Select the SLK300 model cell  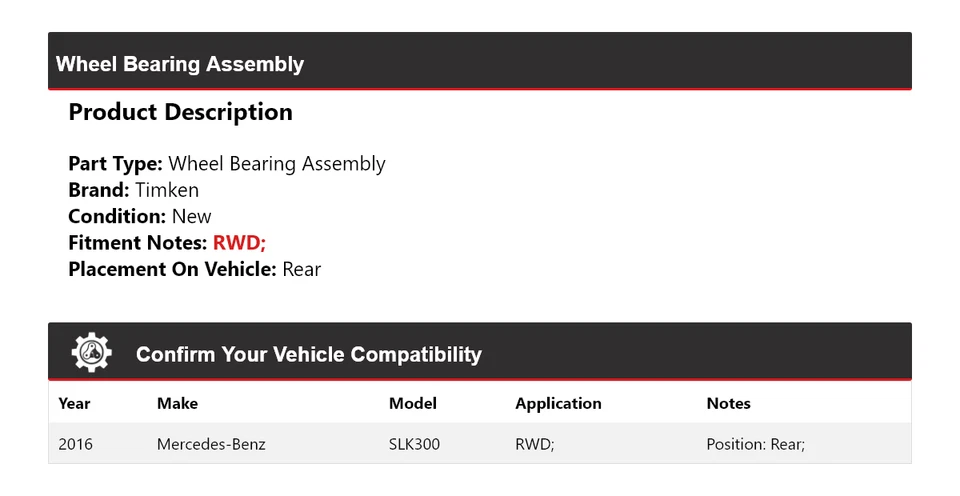coord(414,444)
